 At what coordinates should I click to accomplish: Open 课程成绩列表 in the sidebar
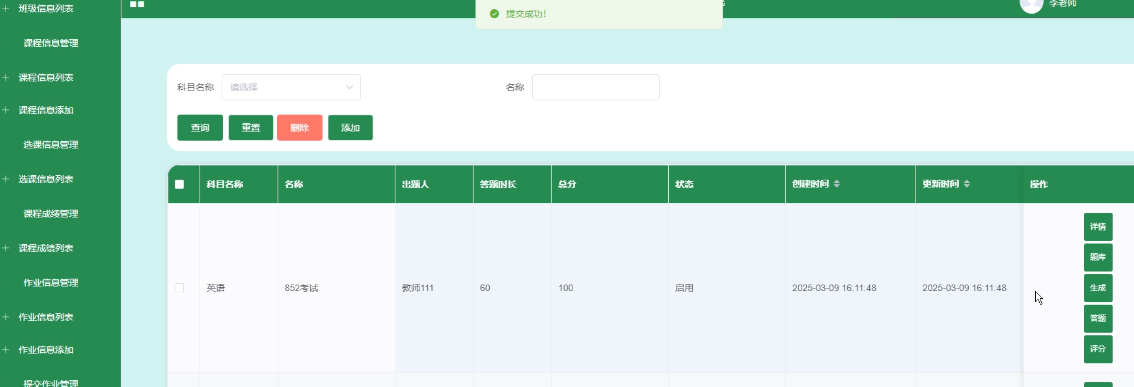coord(46,248)
